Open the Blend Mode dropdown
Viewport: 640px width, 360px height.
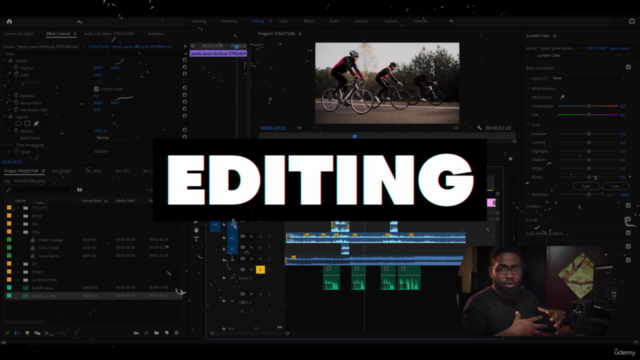point(117,138)
